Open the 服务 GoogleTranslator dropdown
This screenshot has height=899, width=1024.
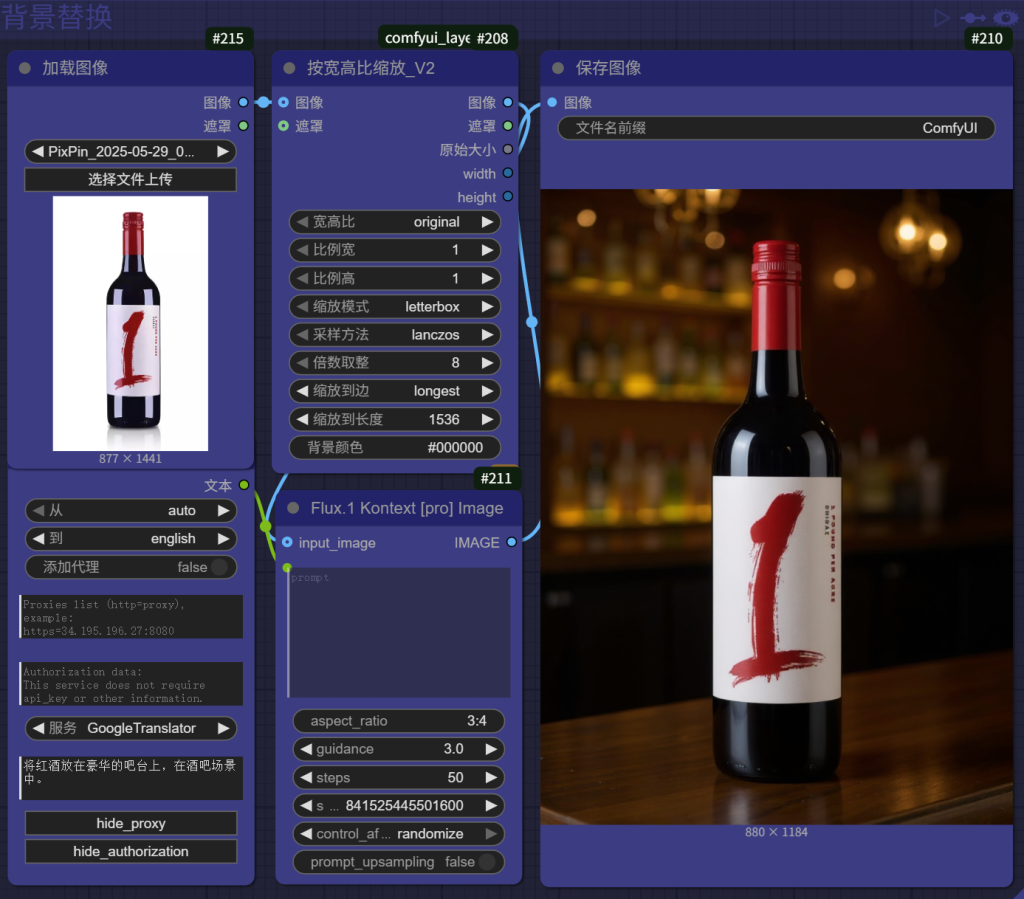point(130,728)
